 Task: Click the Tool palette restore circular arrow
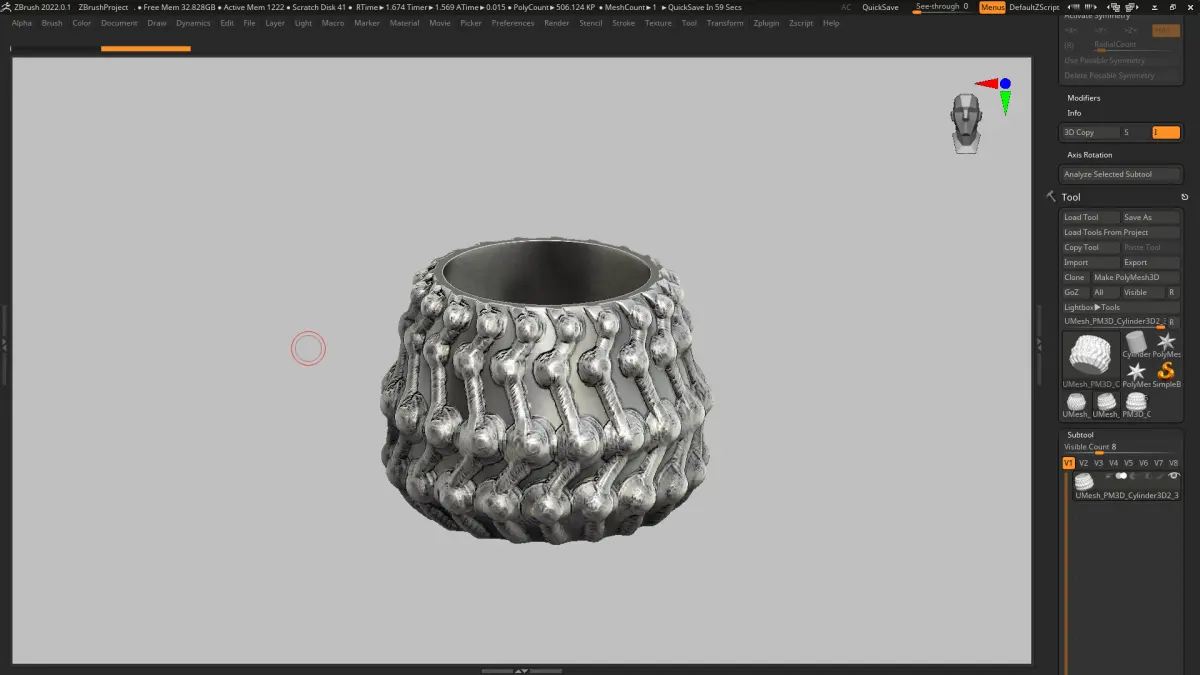[x=1184, y=197]
